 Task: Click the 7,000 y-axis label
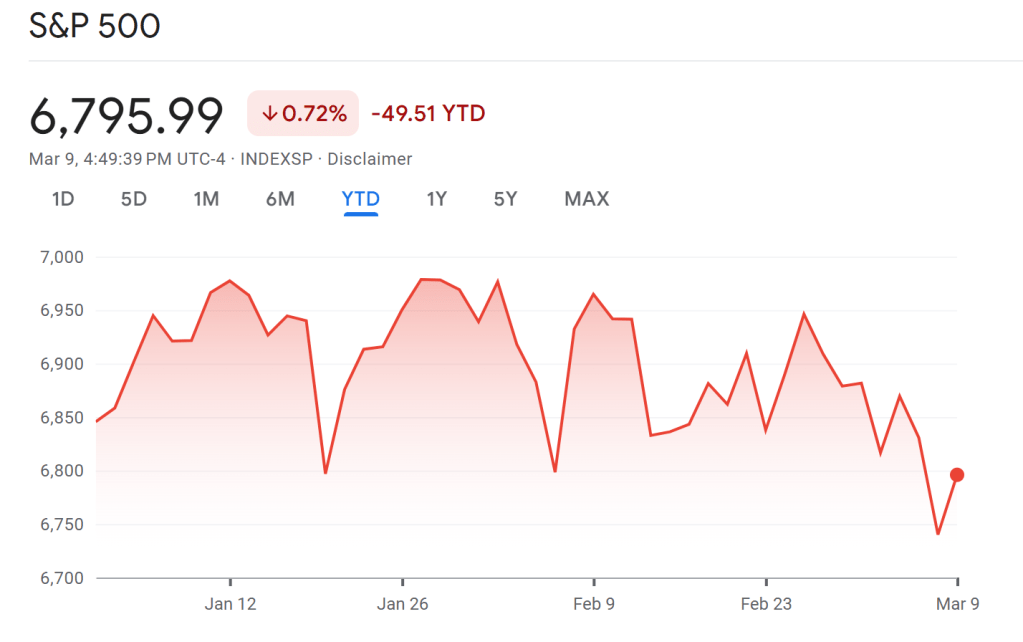click(x=61, y=257)
